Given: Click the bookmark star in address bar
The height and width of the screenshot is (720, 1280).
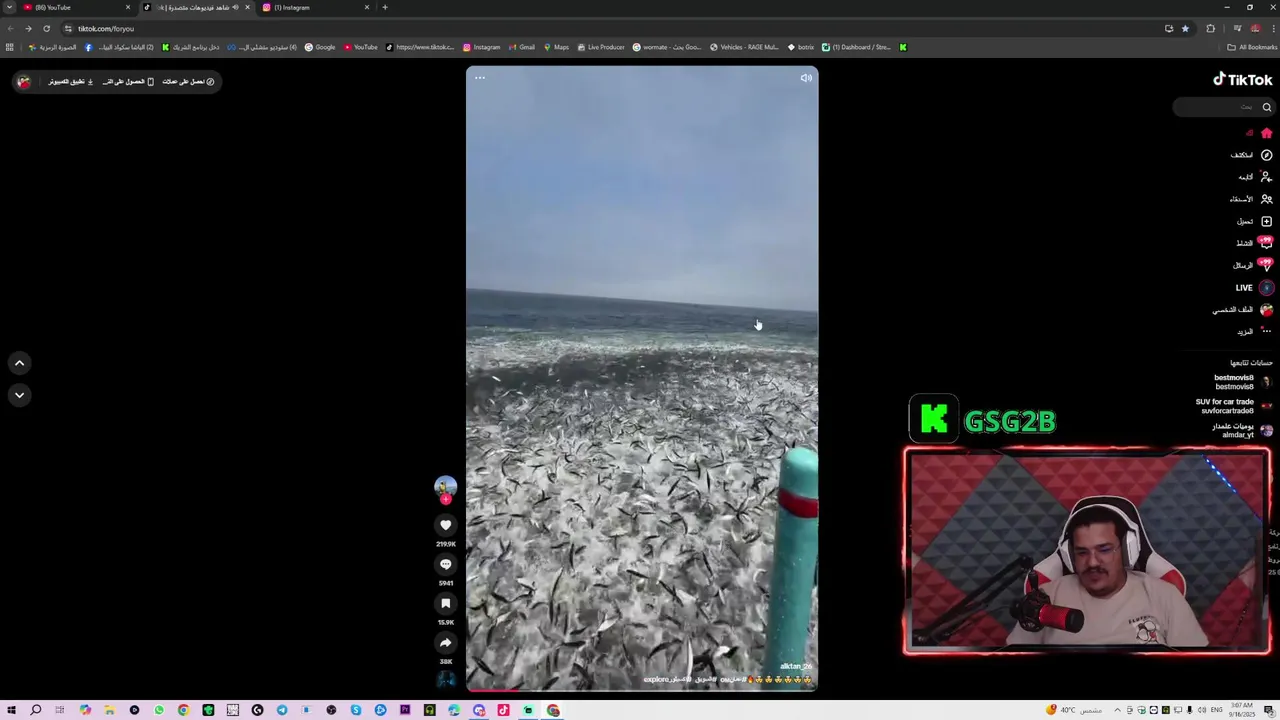Looking at the screenshot, I should (x=1185, y=28).
